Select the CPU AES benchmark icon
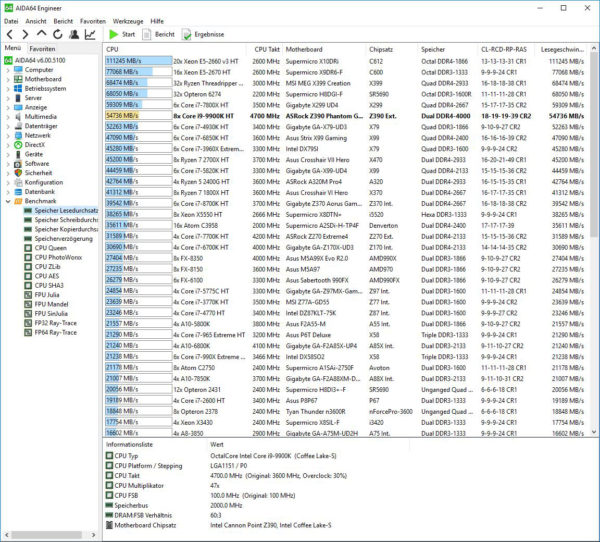Viewport: 600px width, 542px height. click(28, 276)
